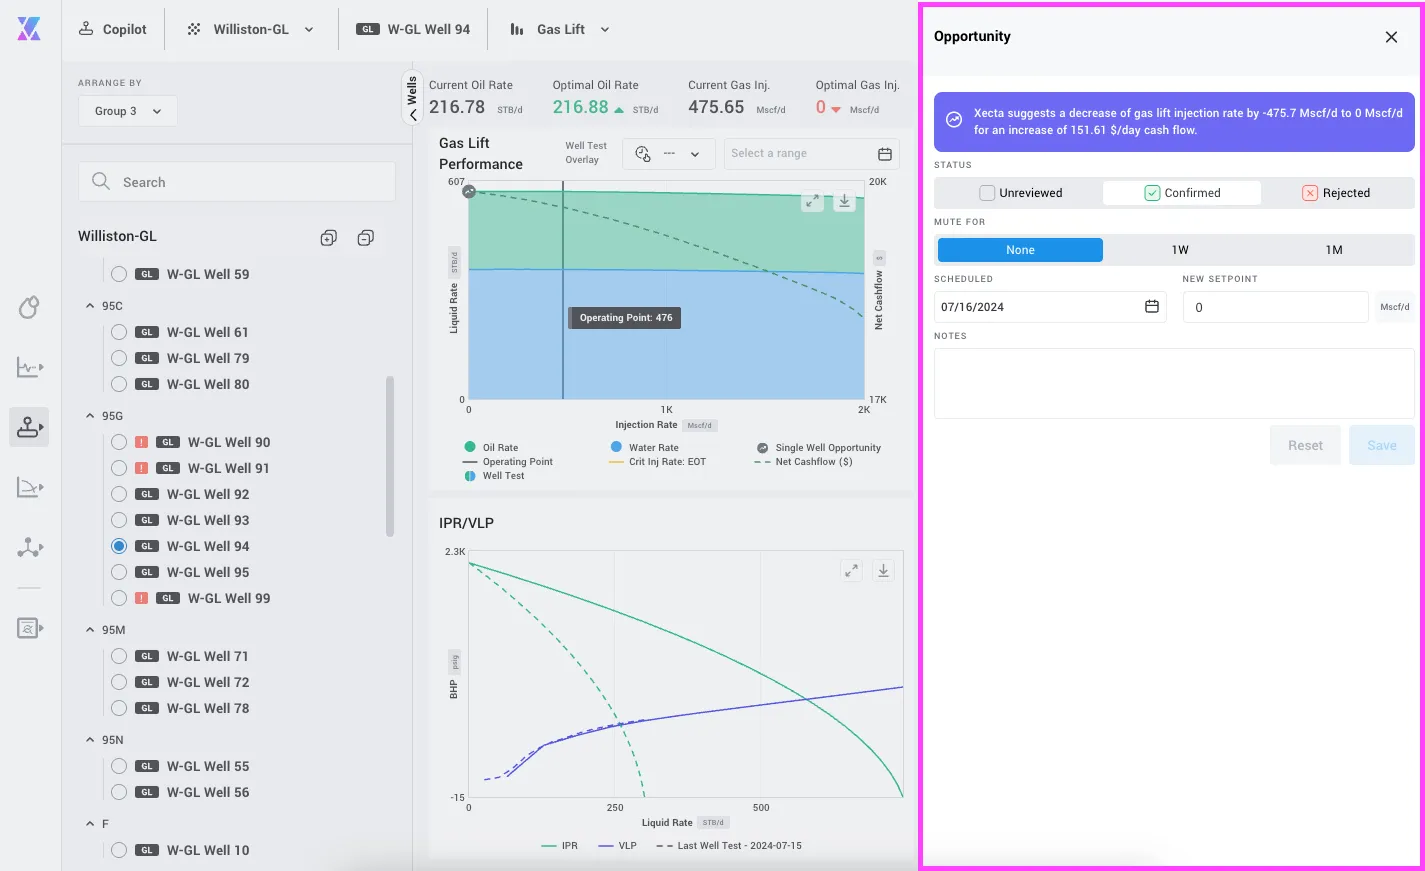Download the IPR/VLP chart
The image size is (1425, 871).
(x=883, y=570)
